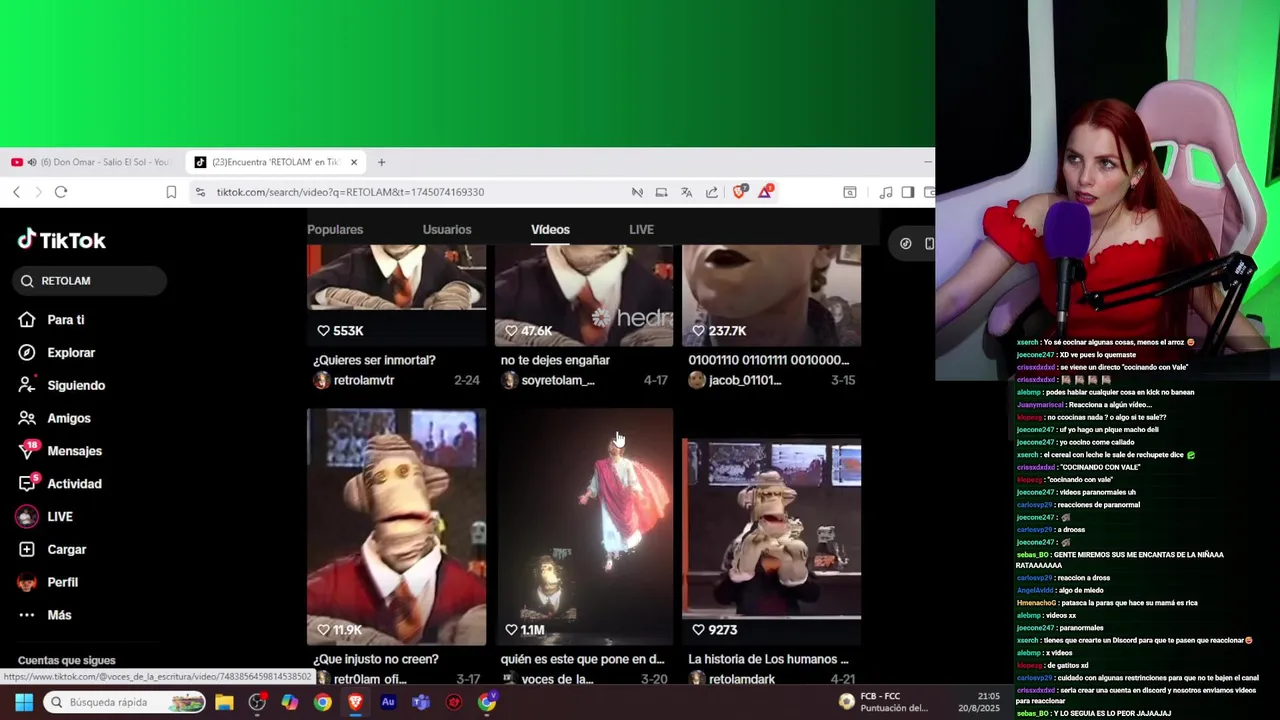Open the TikTok logo home link

point(61,240)
